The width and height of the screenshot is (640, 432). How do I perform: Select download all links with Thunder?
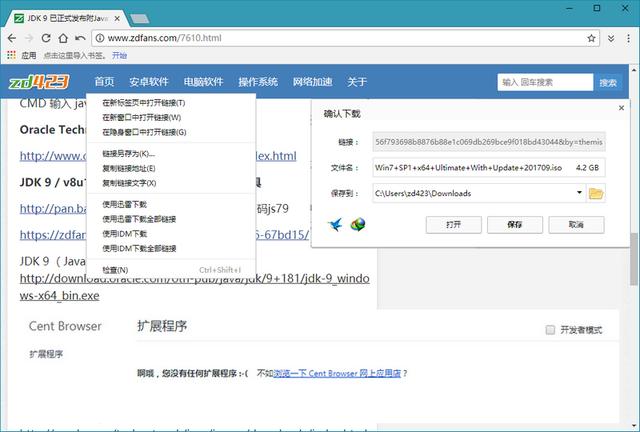pyautogui.click(x=171, y=219)
